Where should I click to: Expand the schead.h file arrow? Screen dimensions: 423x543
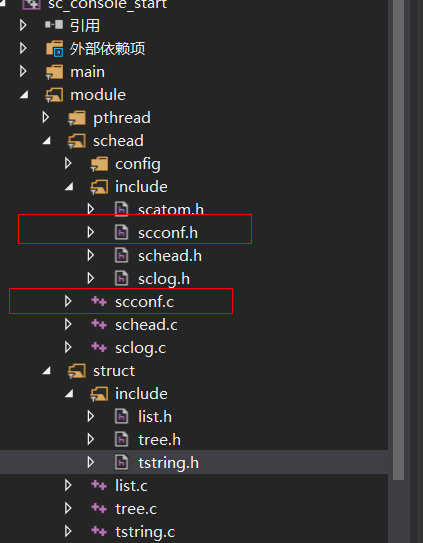[x=91, y=256]
